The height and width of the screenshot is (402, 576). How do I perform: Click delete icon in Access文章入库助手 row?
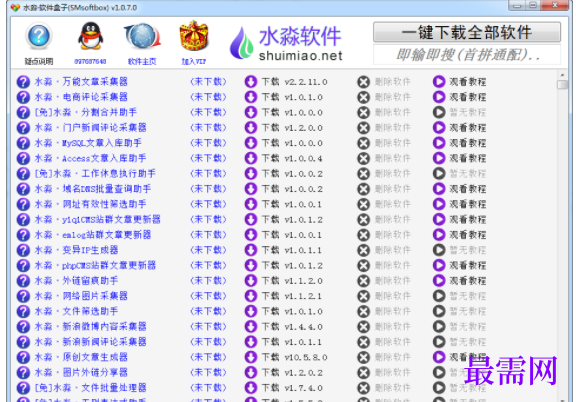coord(363,158)
